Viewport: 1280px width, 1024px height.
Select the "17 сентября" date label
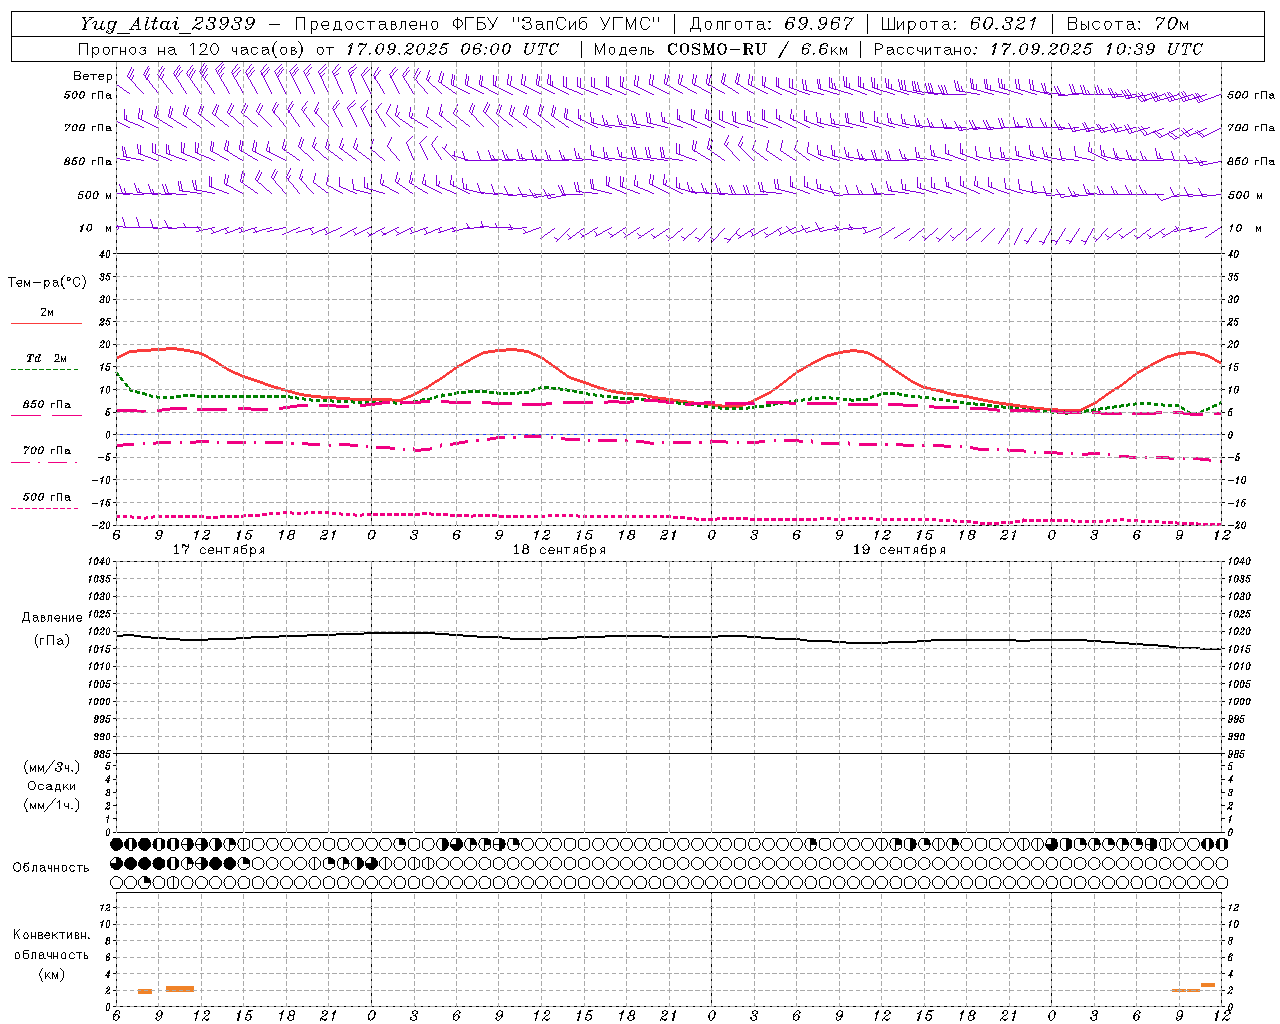coord(219,550)
